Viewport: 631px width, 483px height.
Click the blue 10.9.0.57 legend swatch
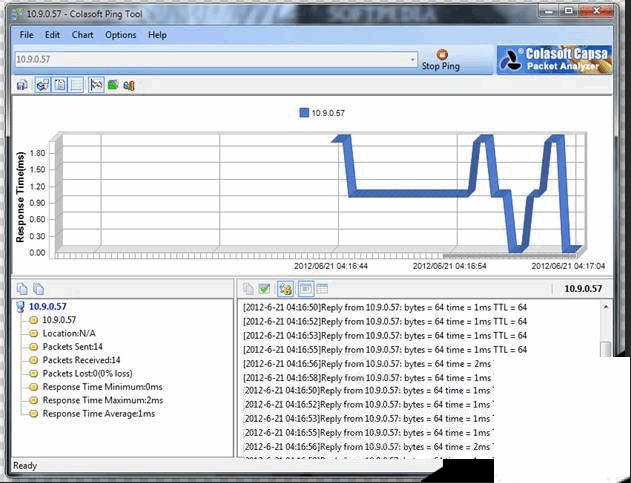[304, 113]
